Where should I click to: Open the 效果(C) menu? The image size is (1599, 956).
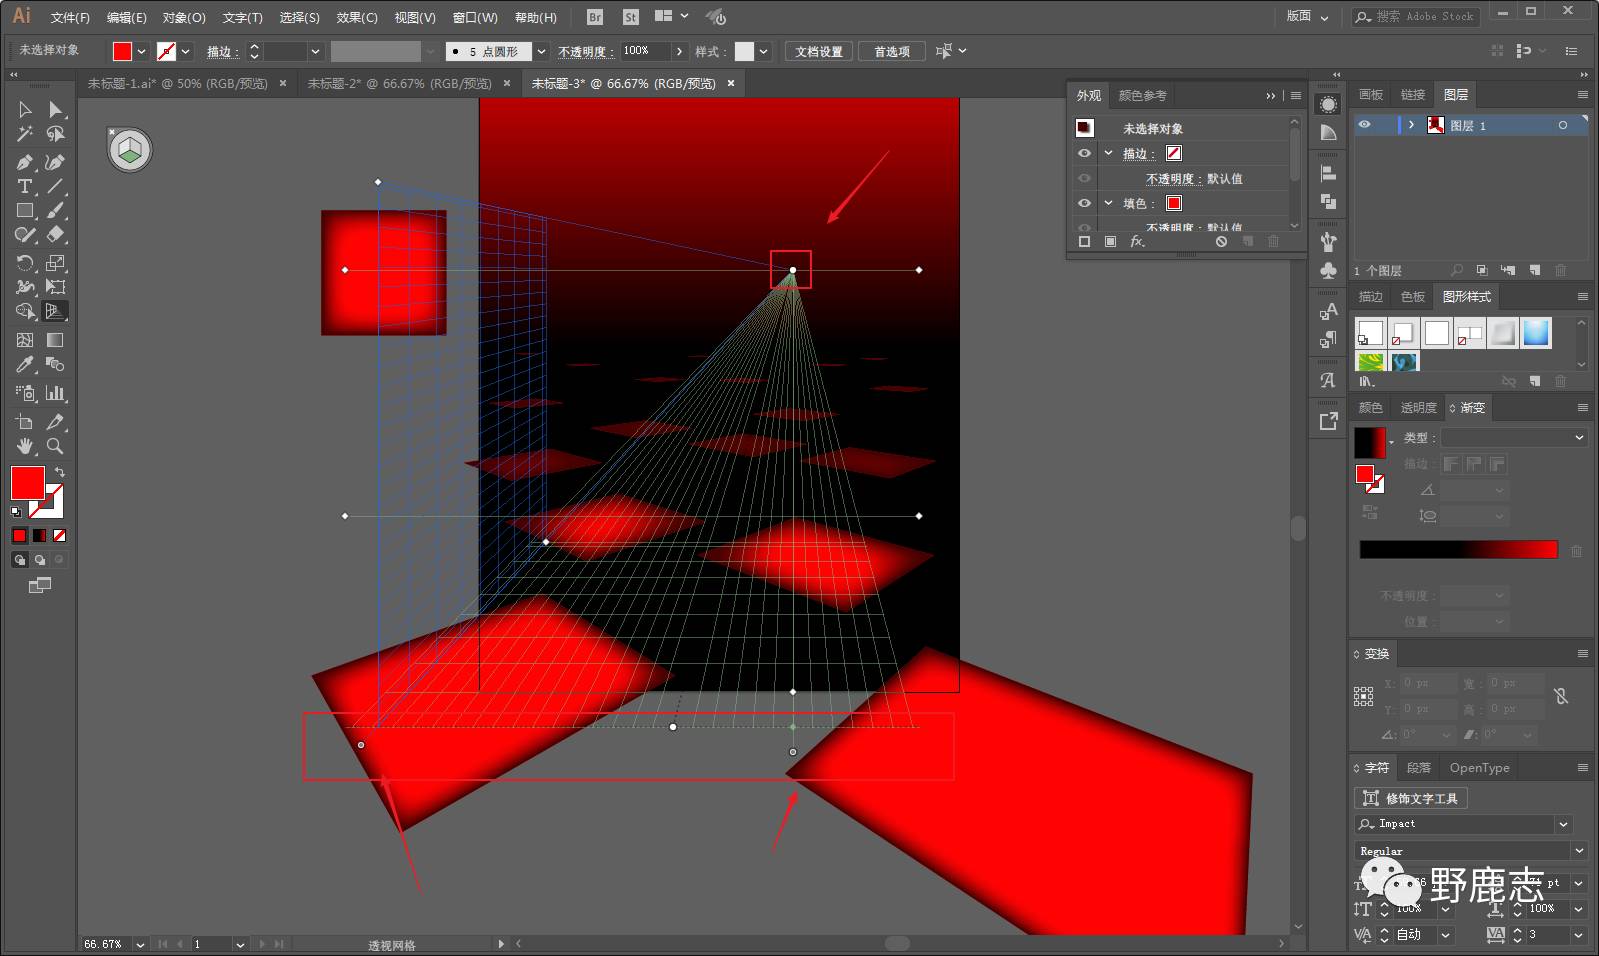[356, 17]
